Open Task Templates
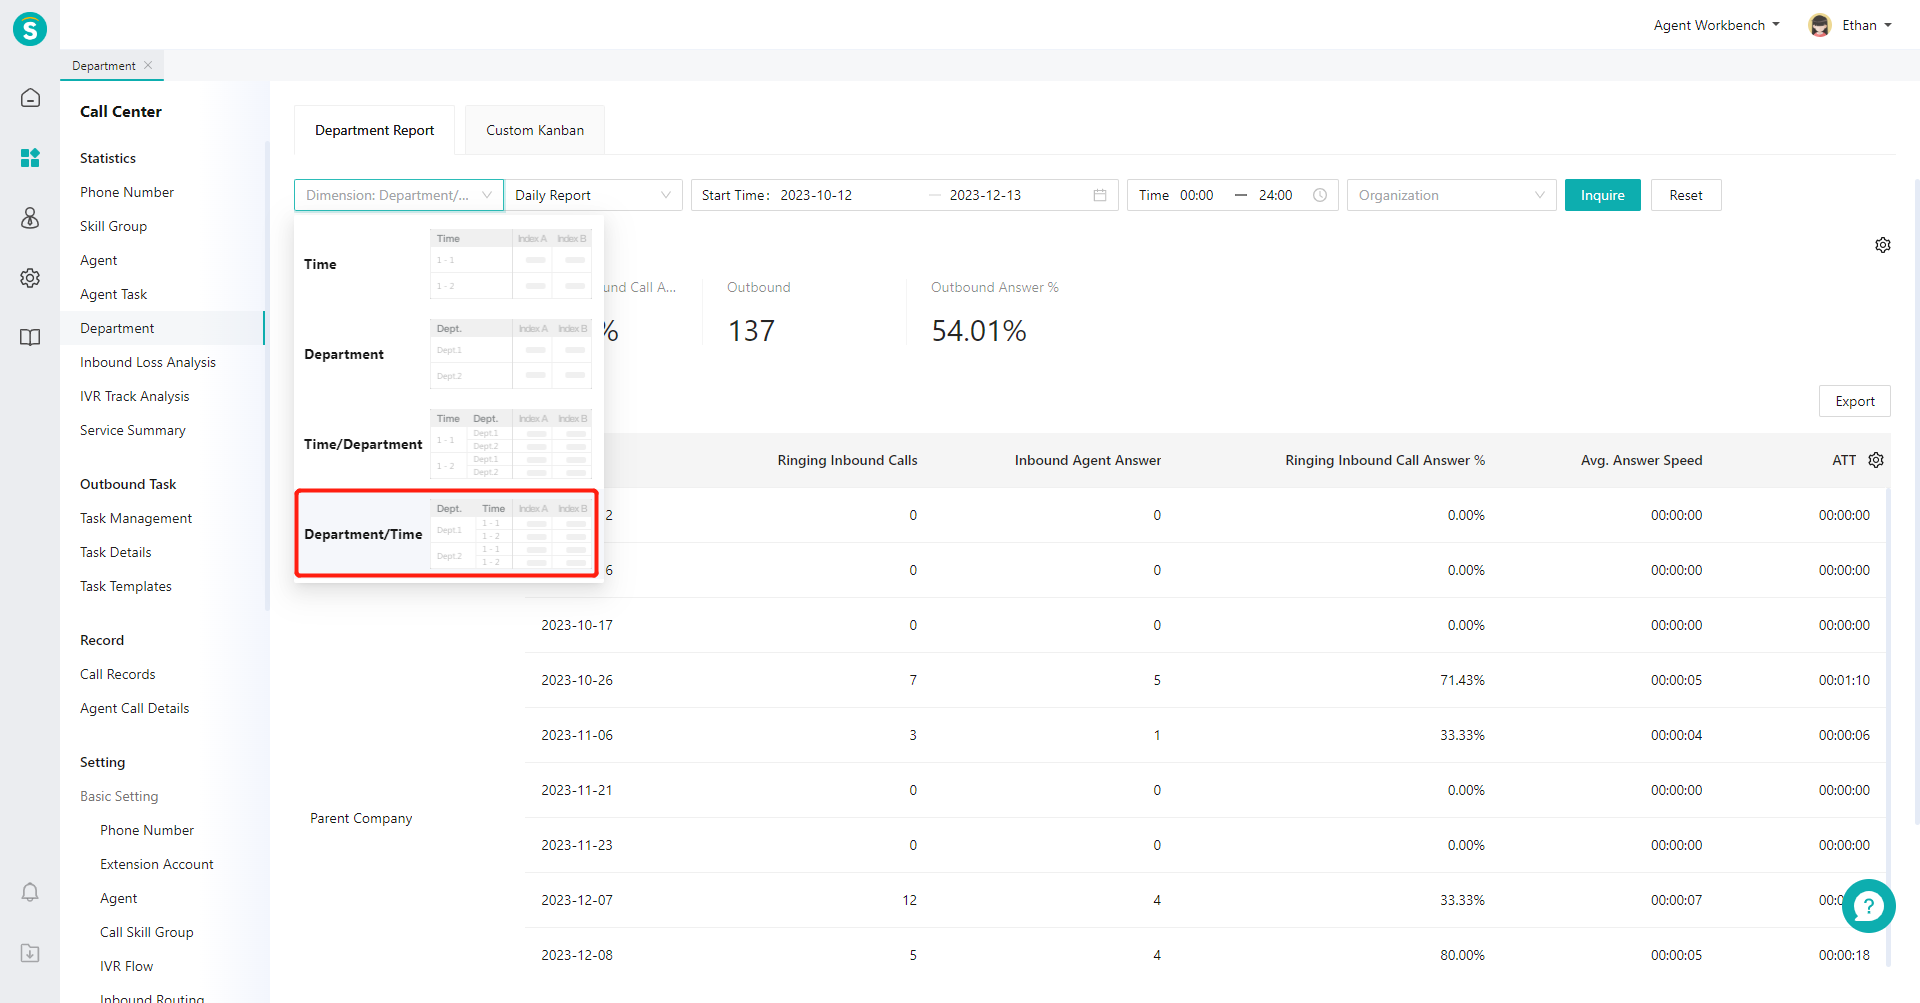The width and height of the screenshot is (1920, 1003). [126, 586]
